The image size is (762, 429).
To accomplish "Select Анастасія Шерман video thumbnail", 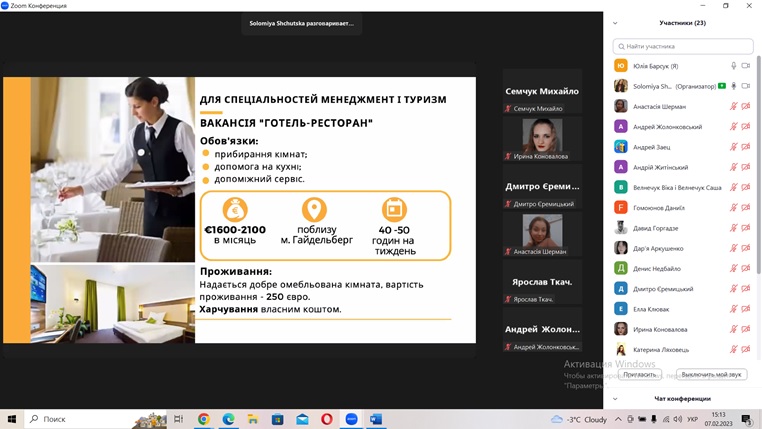I will pos(542,234).
